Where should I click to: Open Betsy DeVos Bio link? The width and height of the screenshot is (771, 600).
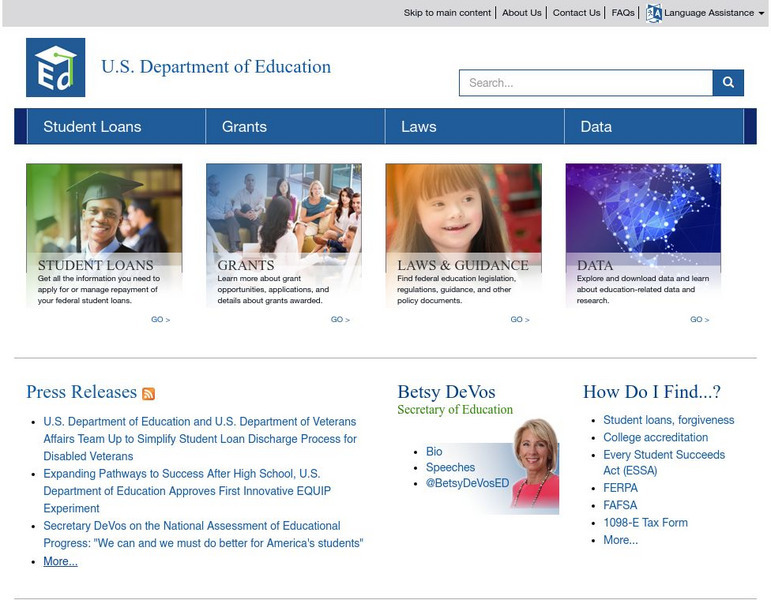[x=434, y=451]
